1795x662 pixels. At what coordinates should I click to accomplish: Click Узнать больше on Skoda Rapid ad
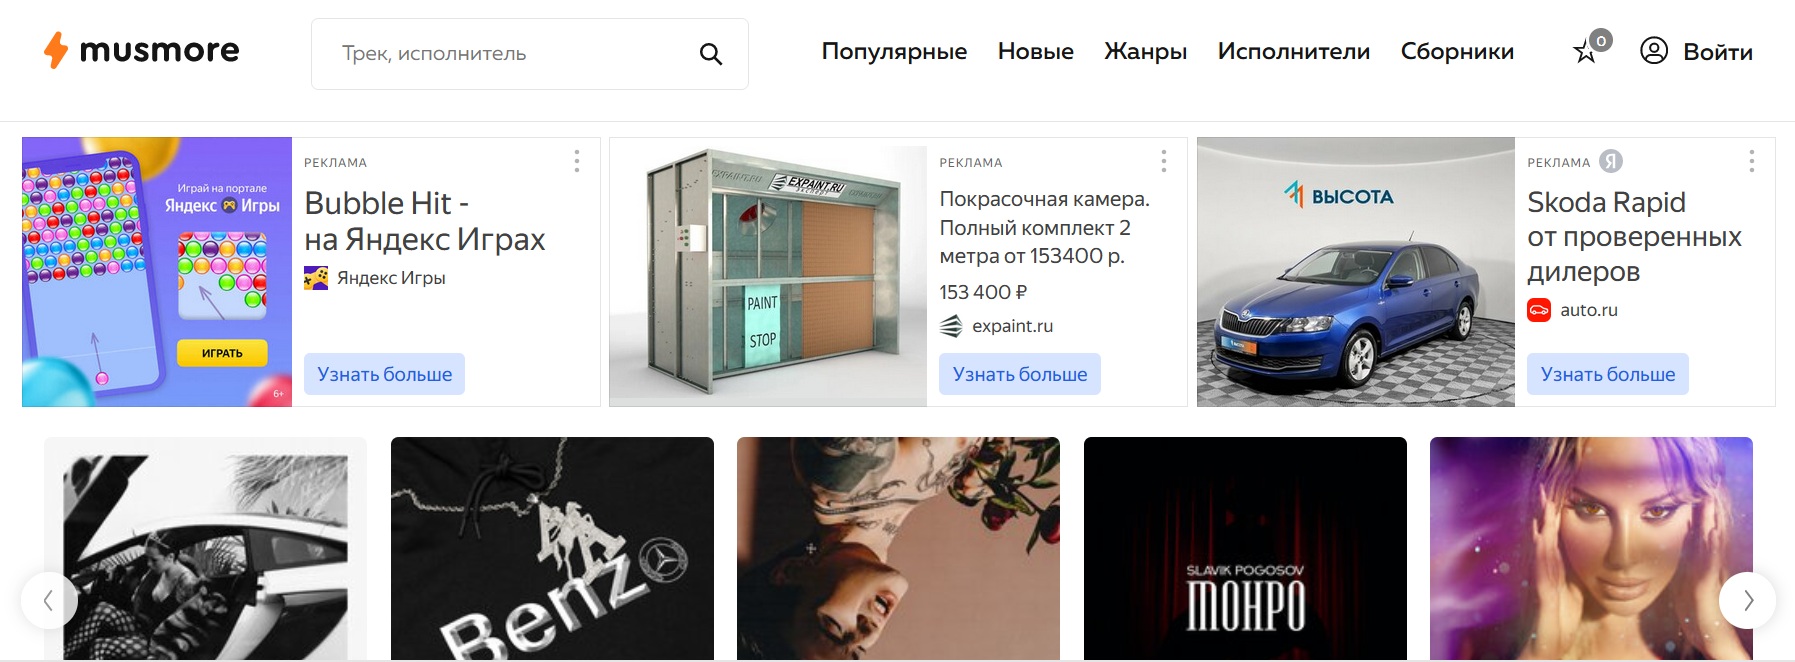1608,374
